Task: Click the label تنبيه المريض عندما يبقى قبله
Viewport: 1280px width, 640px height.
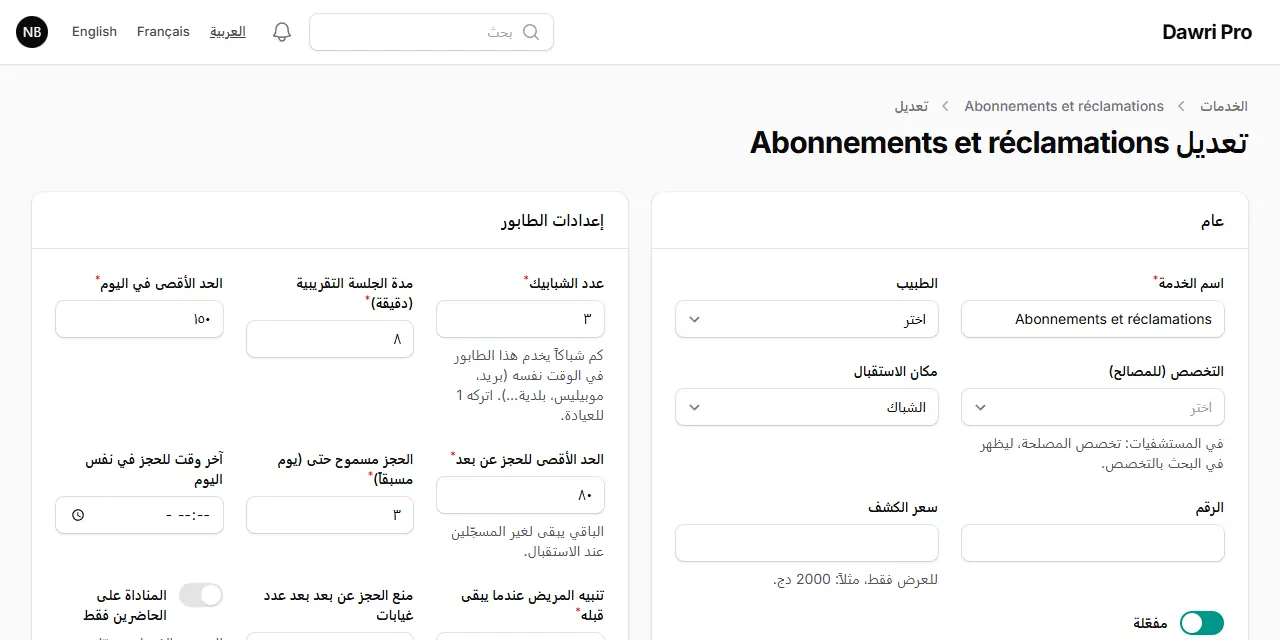Action: pyautogui.click(x=533, y=605)
